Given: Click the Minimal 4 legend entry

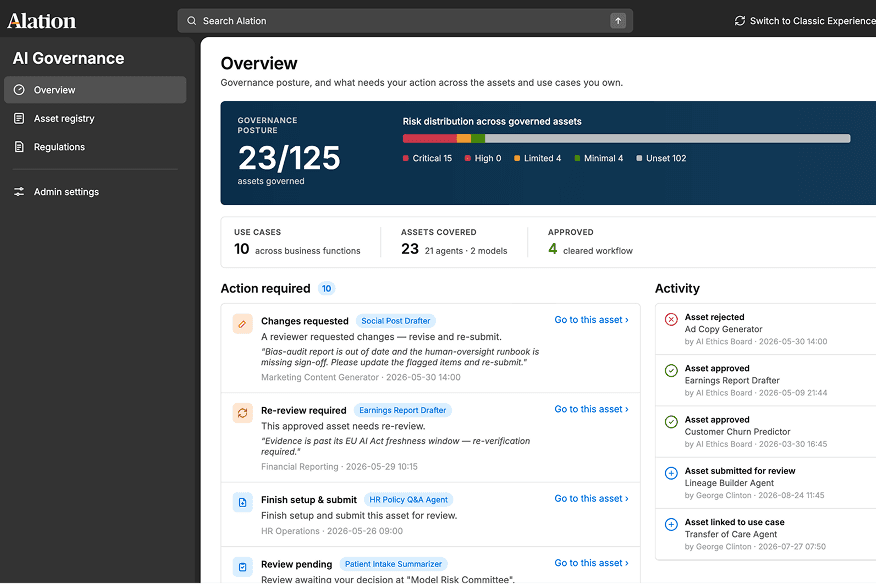Looking at the screenshot, I should point(598,158).
